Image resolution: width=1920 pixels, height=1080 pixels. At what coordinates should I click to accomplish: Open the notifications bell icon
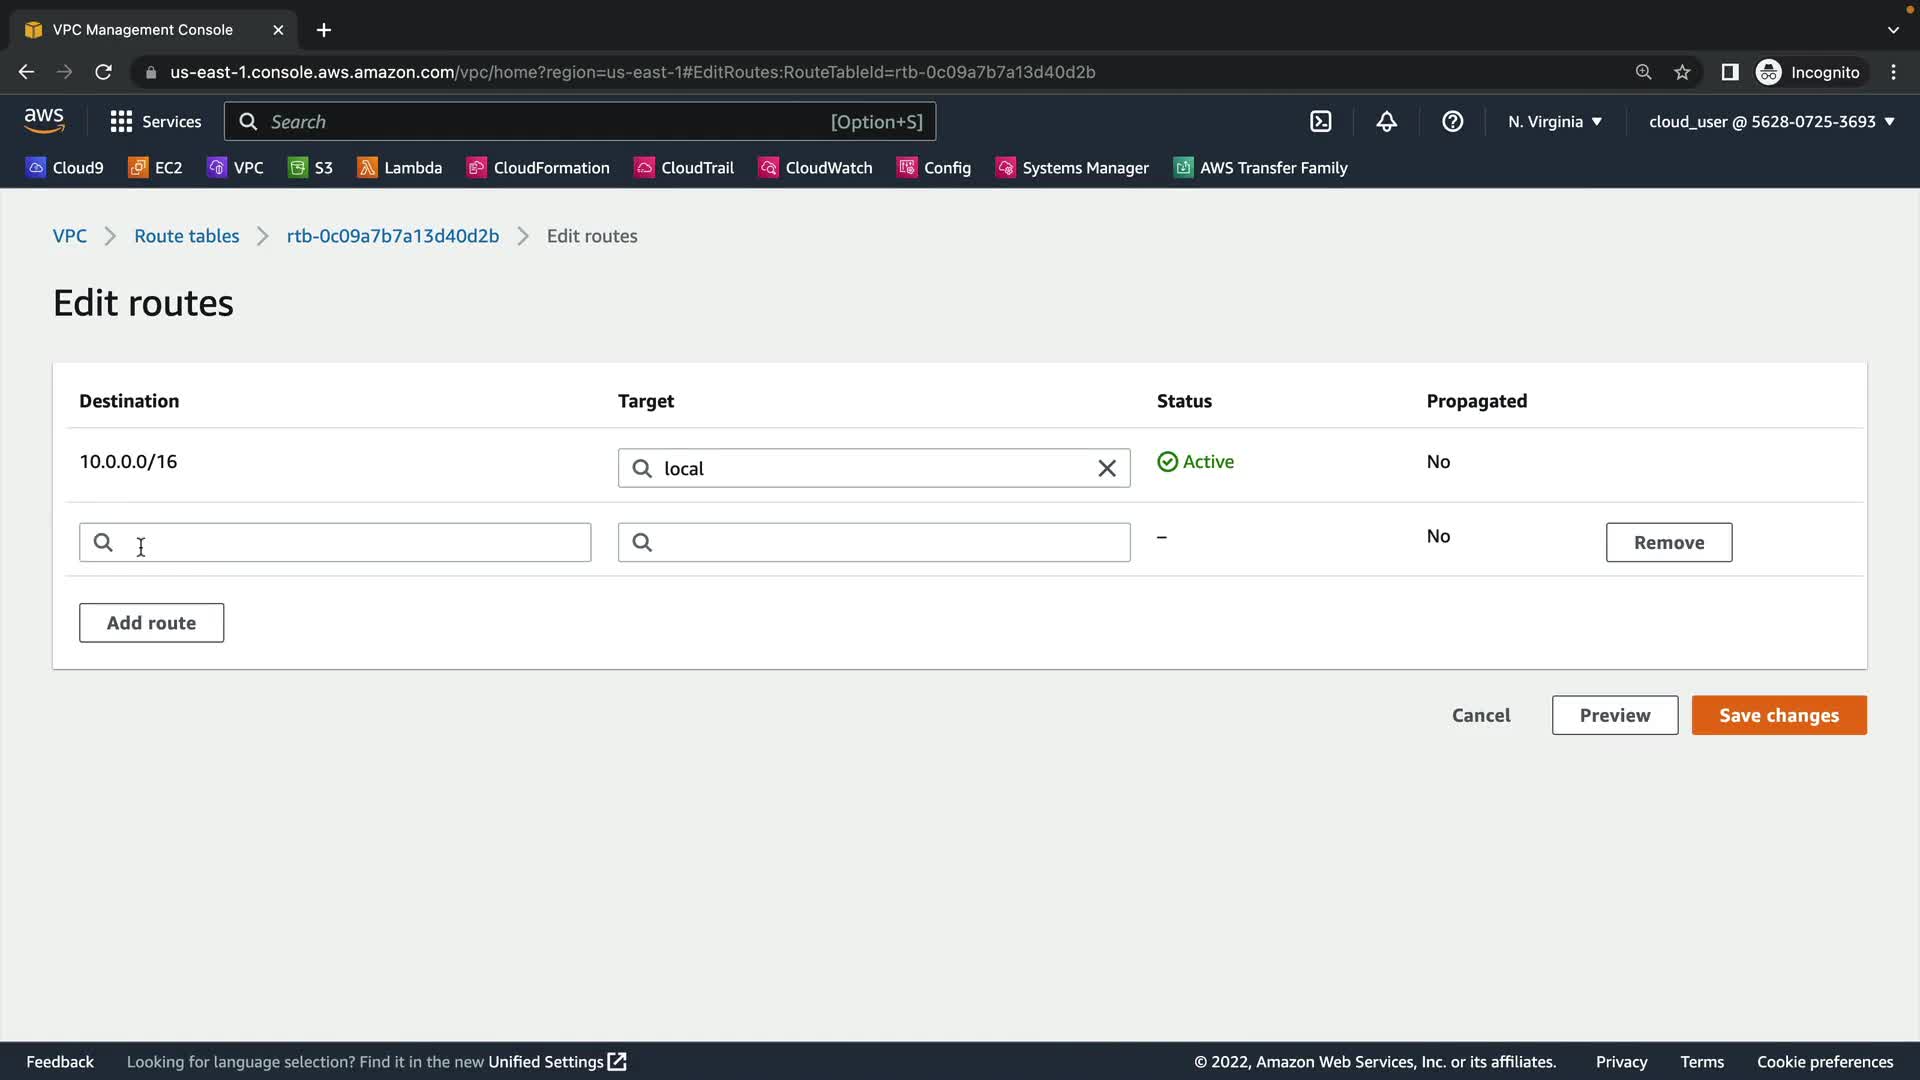tap(1386, 121)
